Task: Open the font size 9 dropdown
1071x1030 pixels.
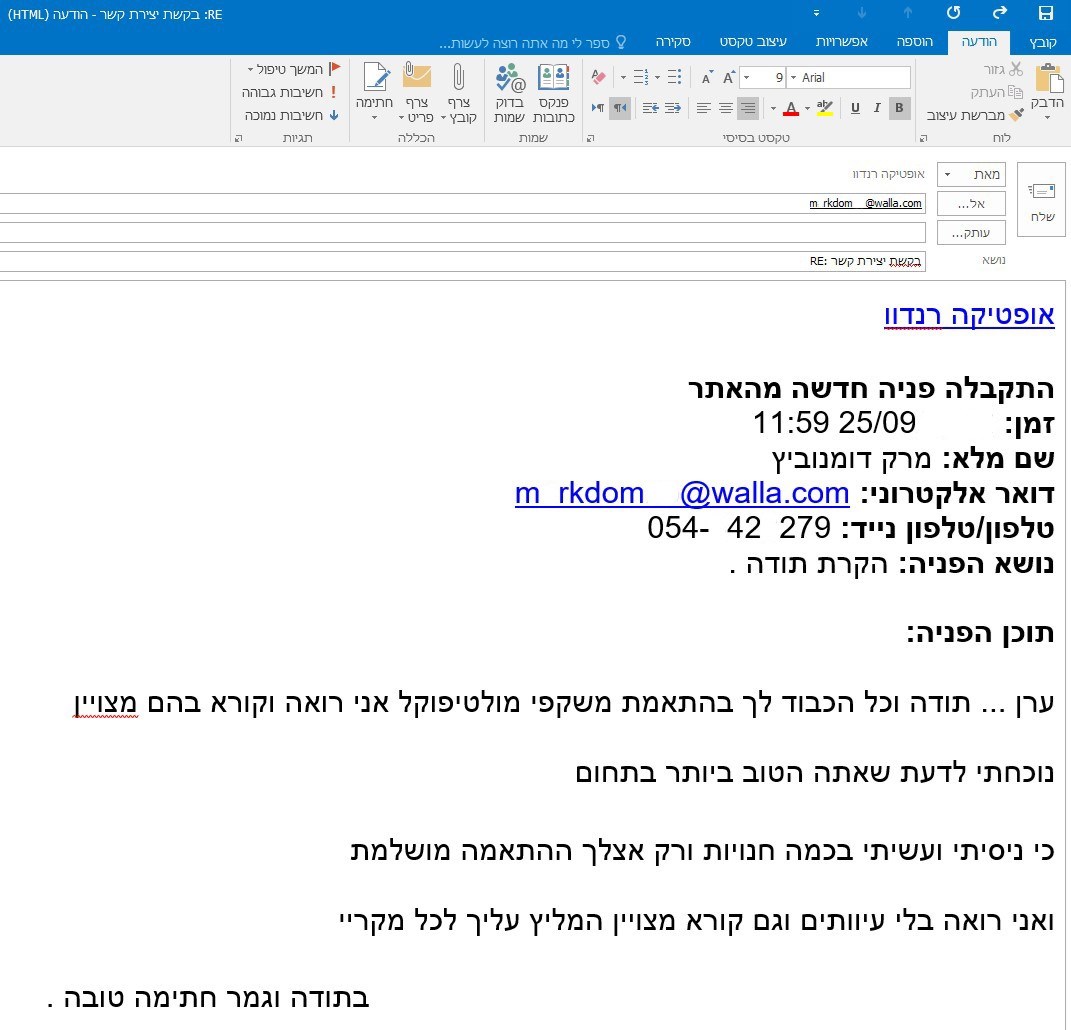Action: coord(747,78)
